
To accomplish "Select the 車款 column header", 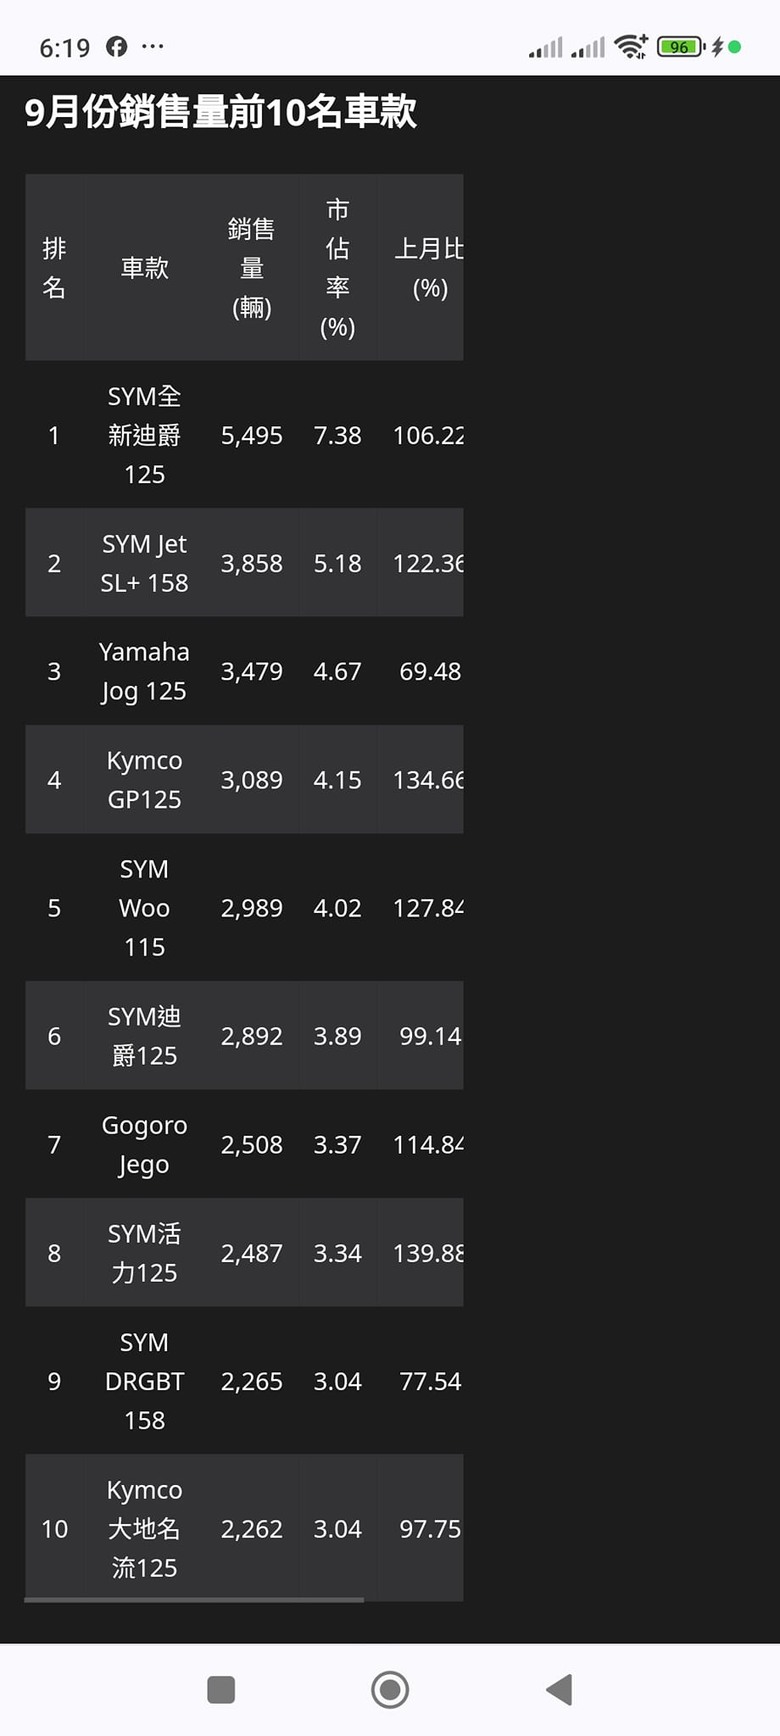I will tap(145, 268).
